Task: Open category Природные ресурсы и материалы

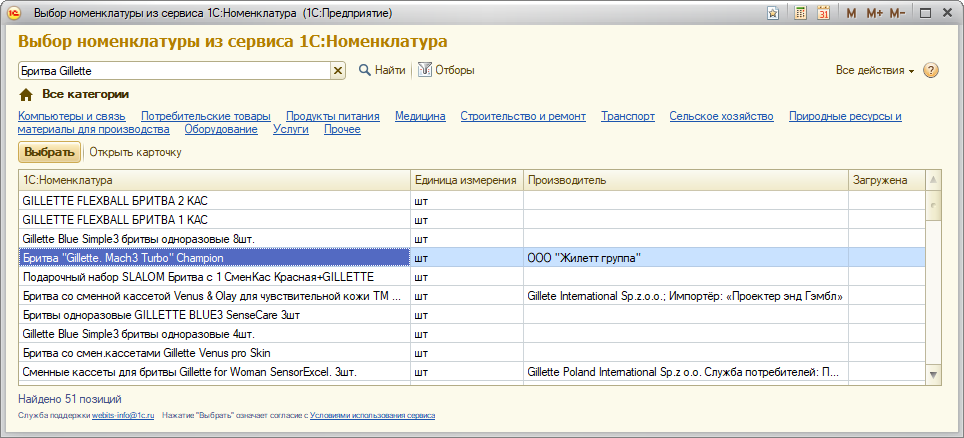Action: (845, 116)
